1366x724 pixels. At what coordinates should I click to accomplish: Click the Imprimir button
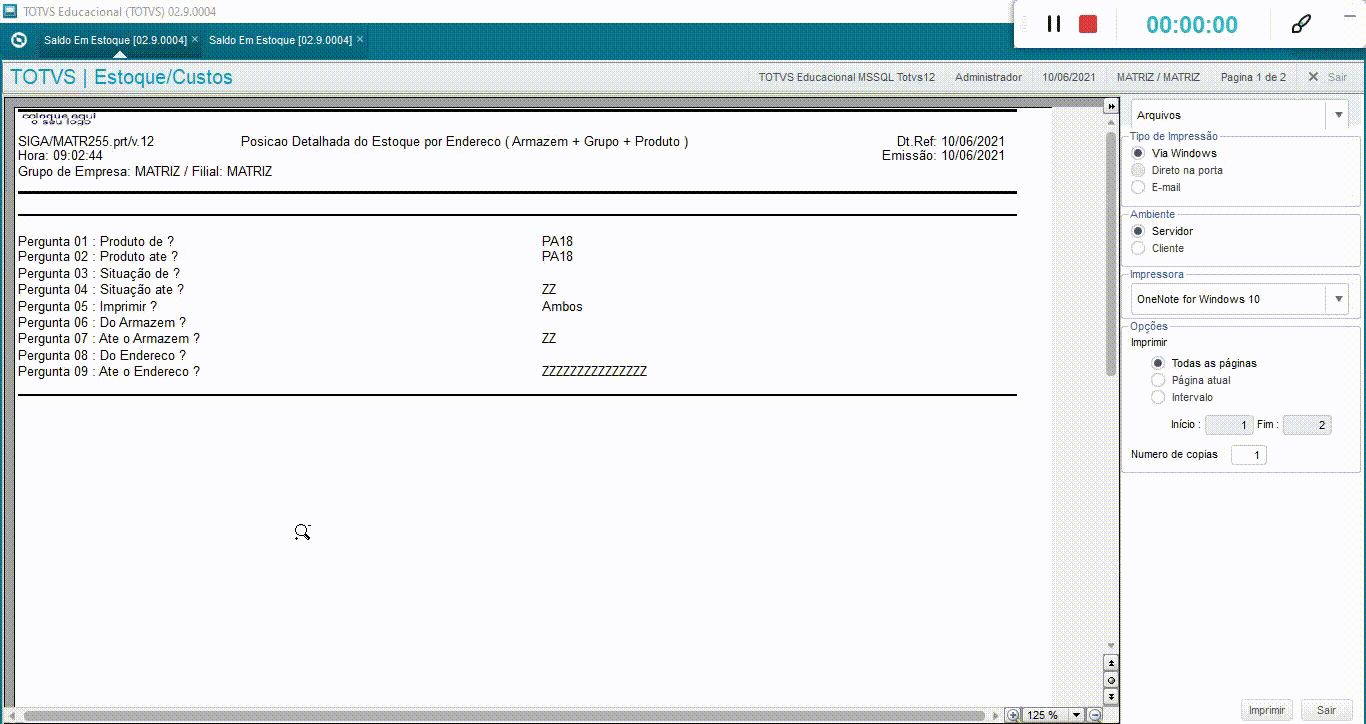tap(1267, 710)
